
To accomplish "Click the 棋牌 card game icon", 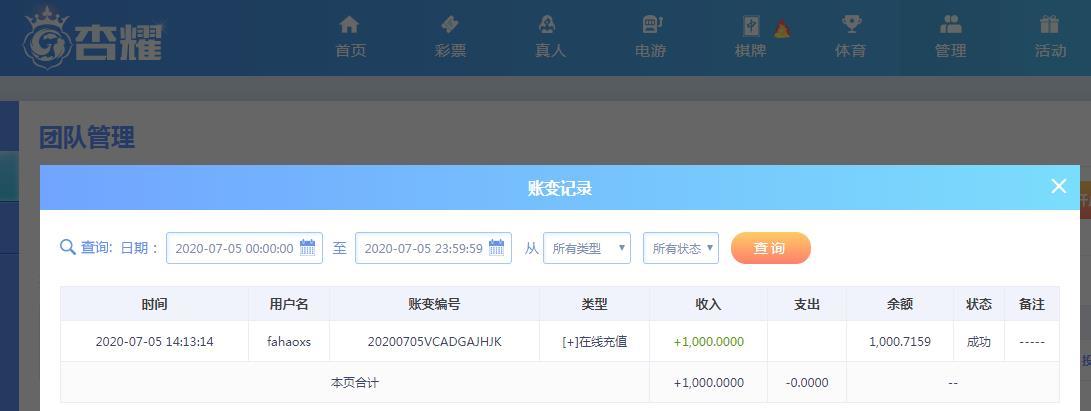I will click(x=751, y=26).
